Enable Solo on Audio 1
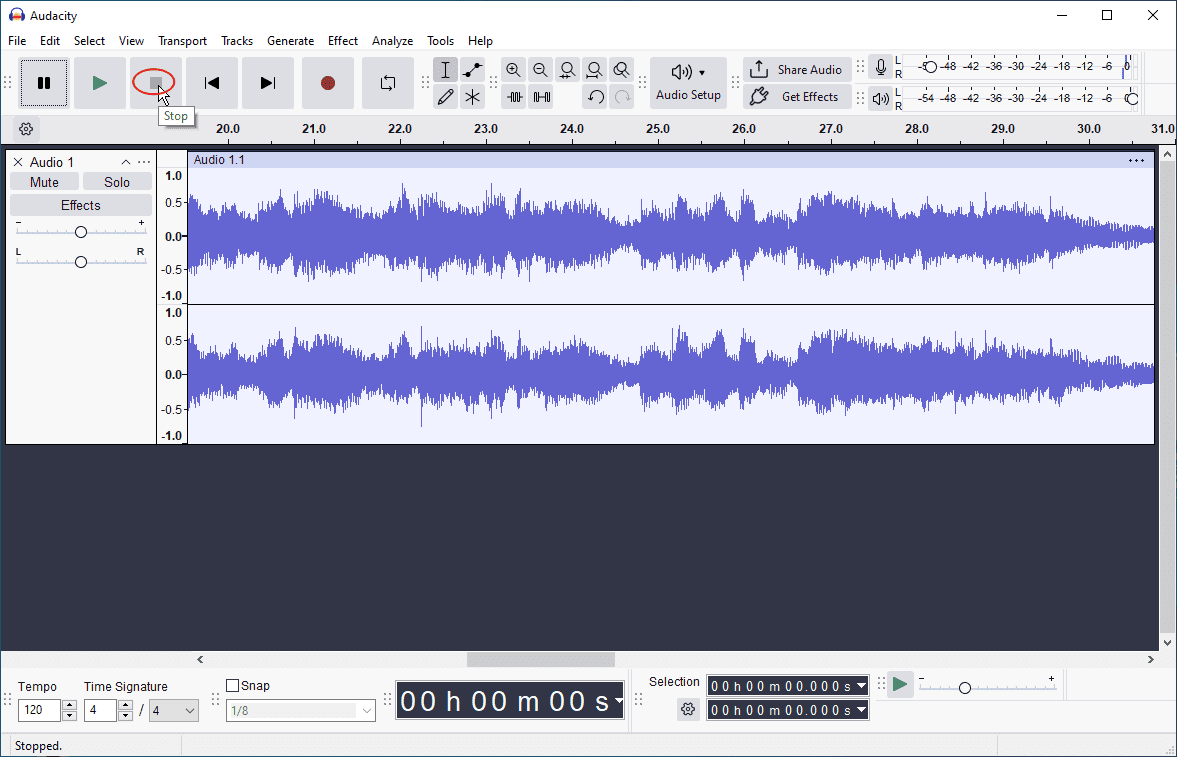This screenshot has height=757, width=1177. pos(117,181)
